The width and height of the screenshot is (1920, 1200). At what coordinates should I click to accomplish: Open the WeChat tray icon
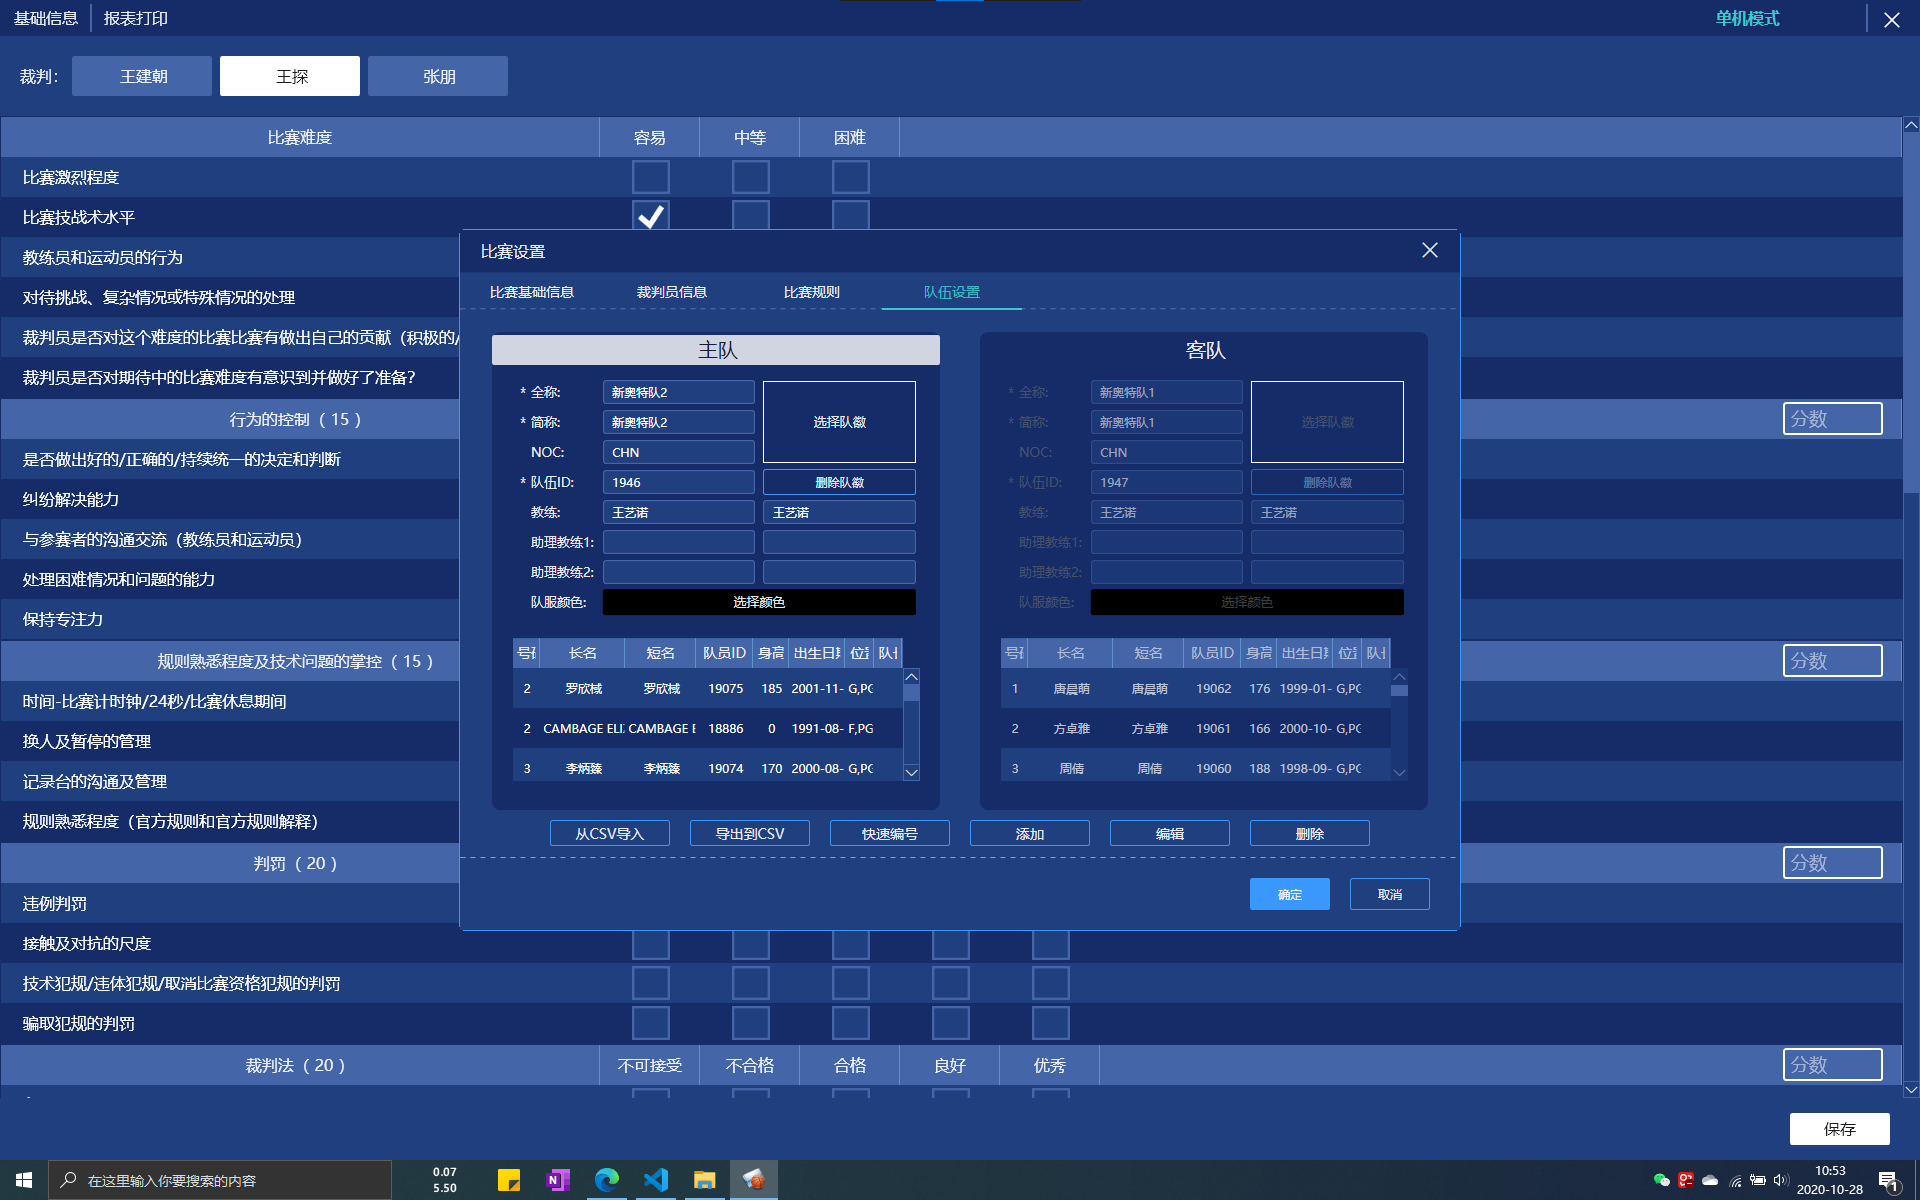tap(1661, 1180)
